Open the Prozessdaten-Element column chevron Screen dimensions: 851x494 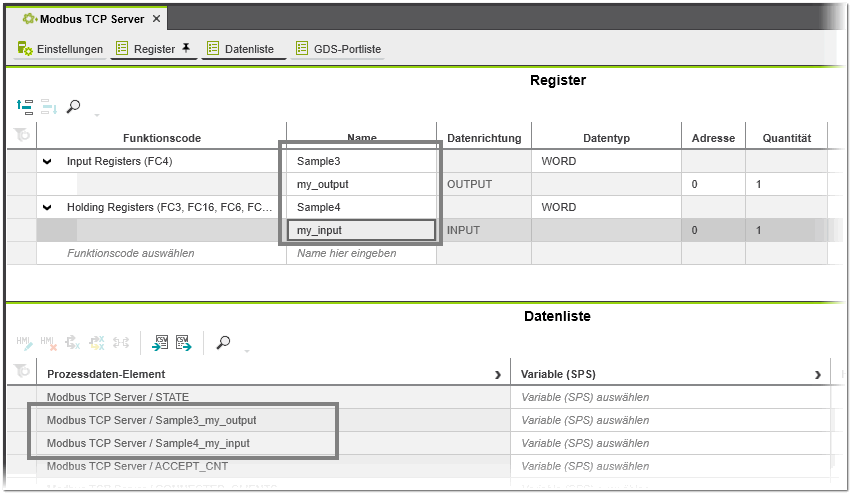498,375
